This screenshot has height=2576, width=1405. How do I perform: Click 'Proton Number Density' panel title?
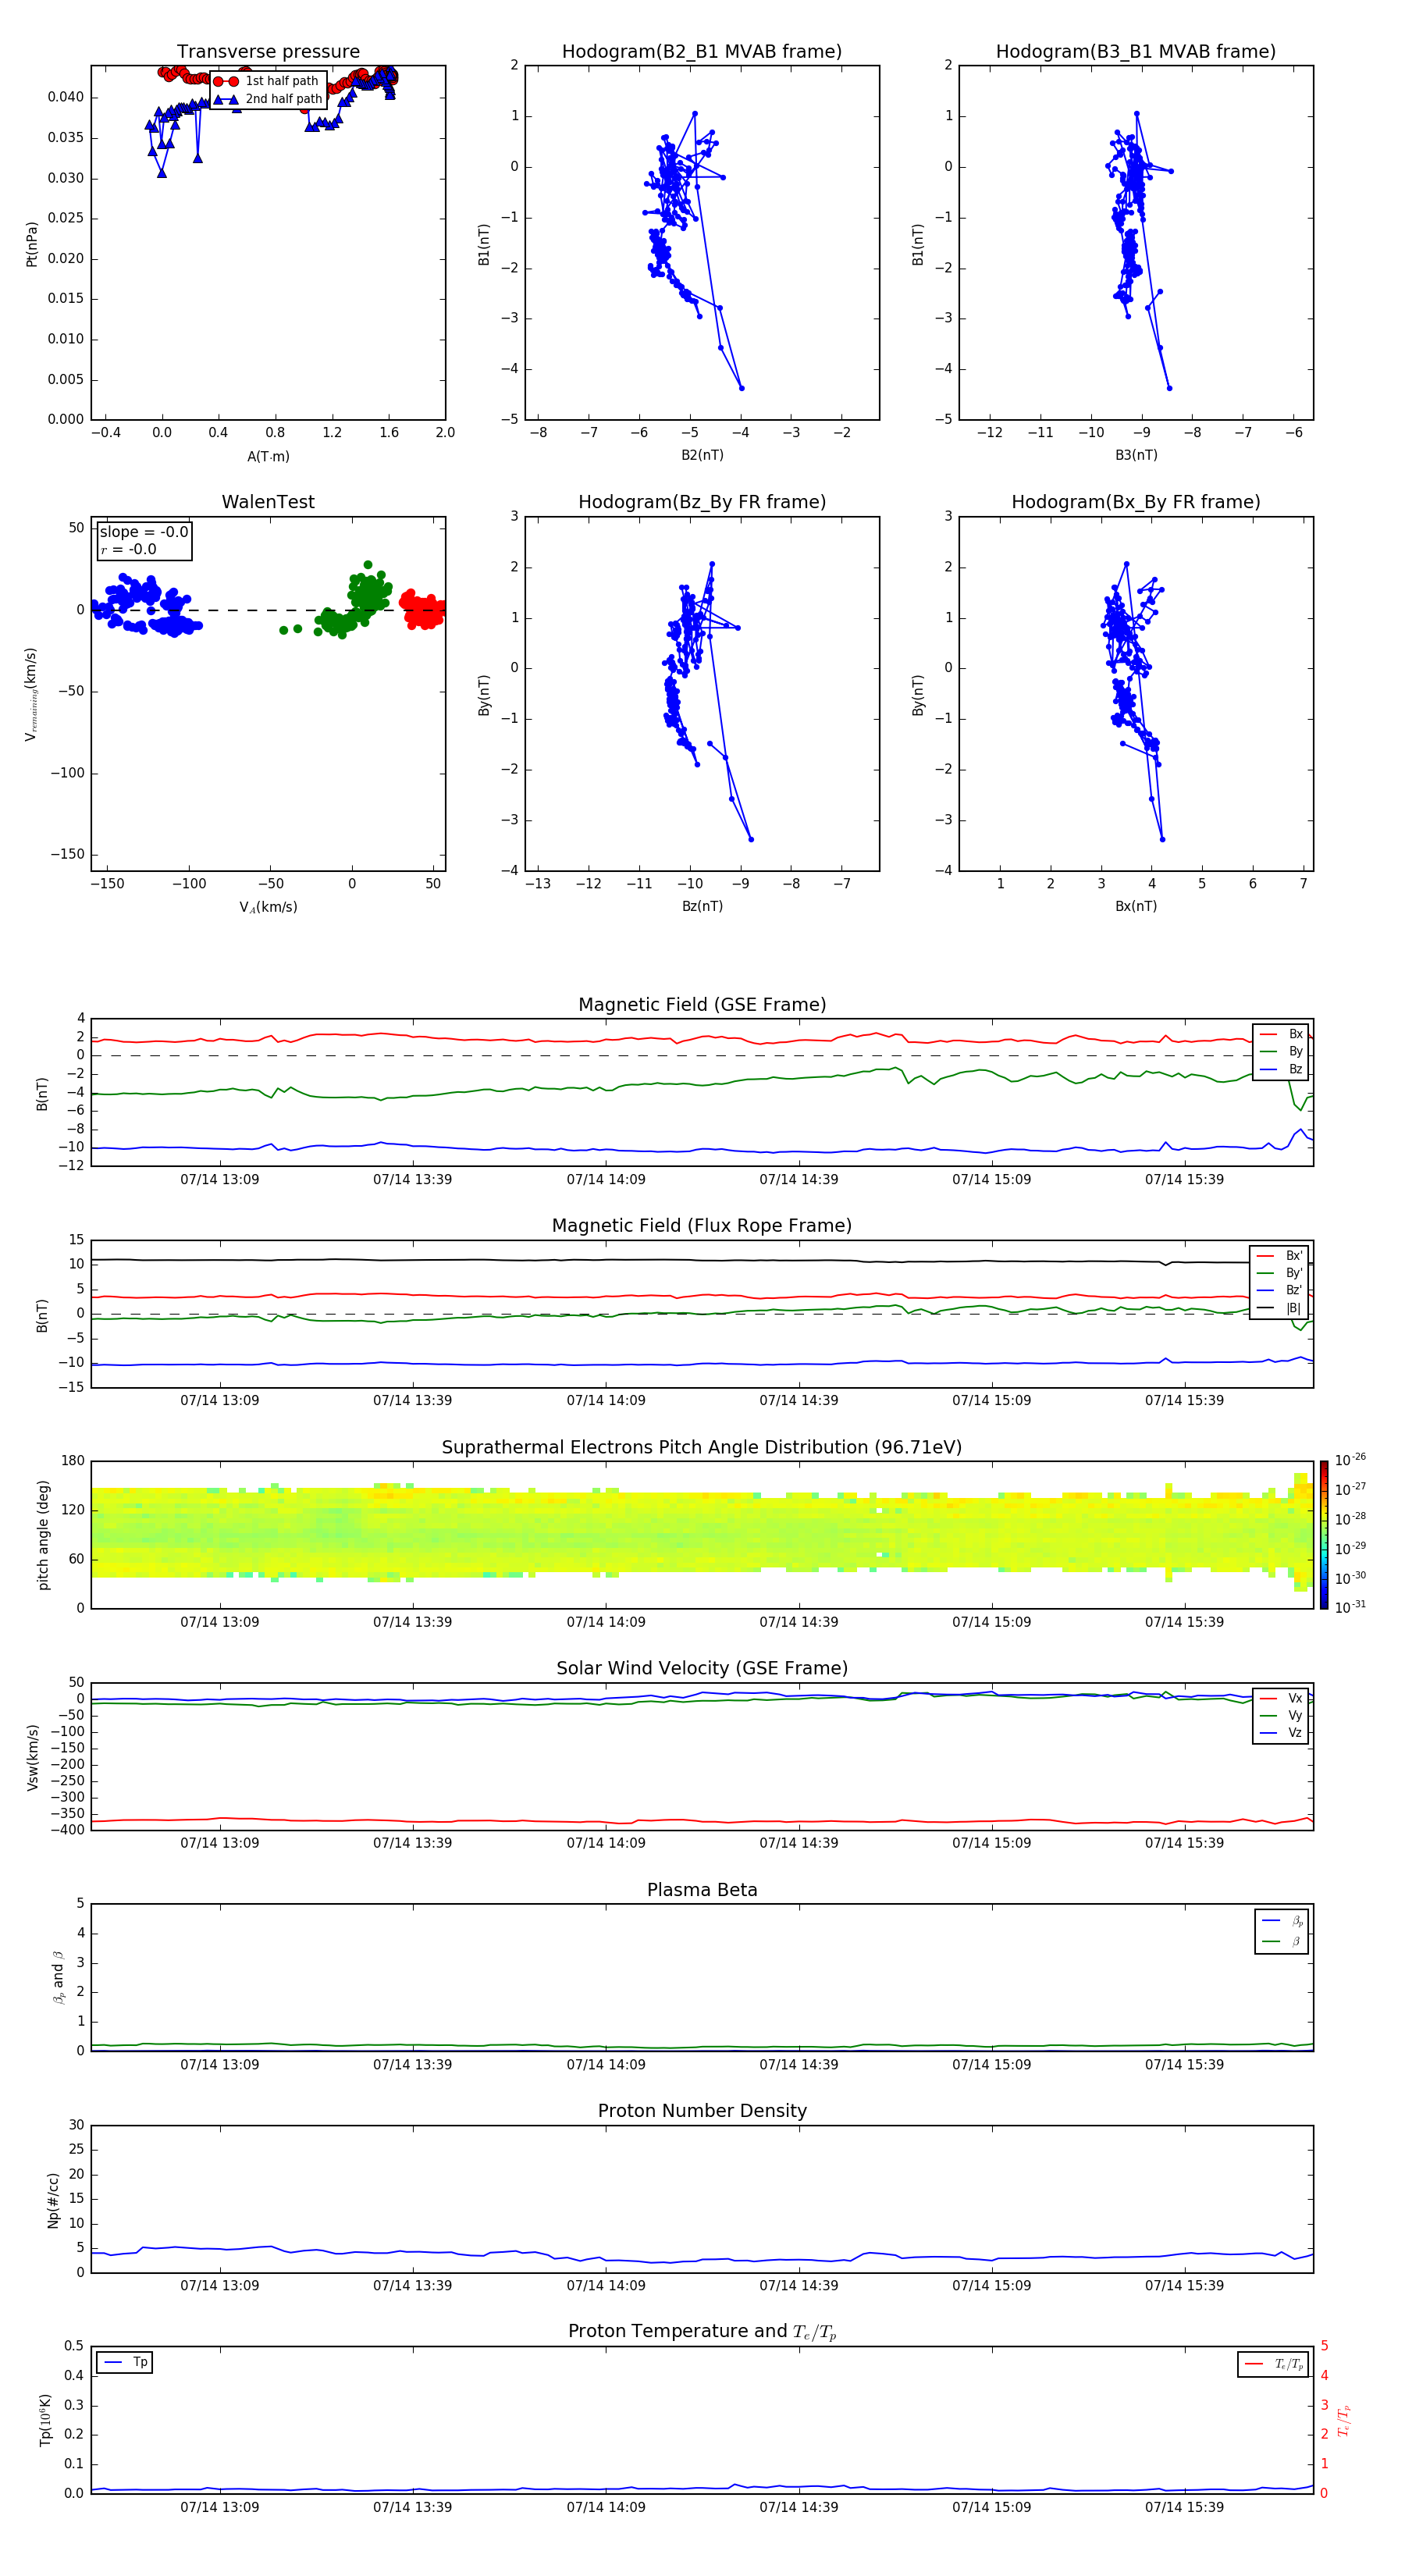[x=702, y=2111]
